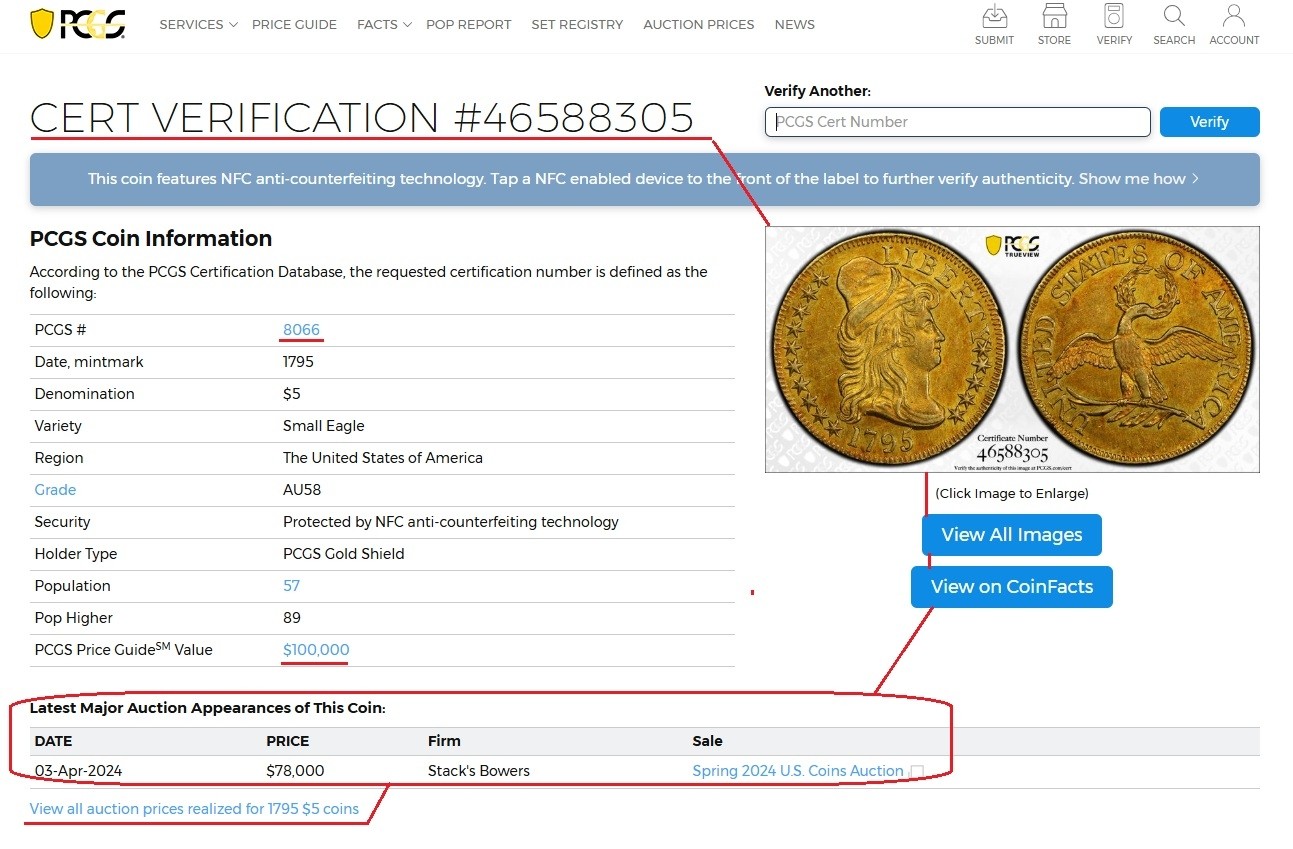
Task: Open the Price Guide menu item
Action: (294, 24)
